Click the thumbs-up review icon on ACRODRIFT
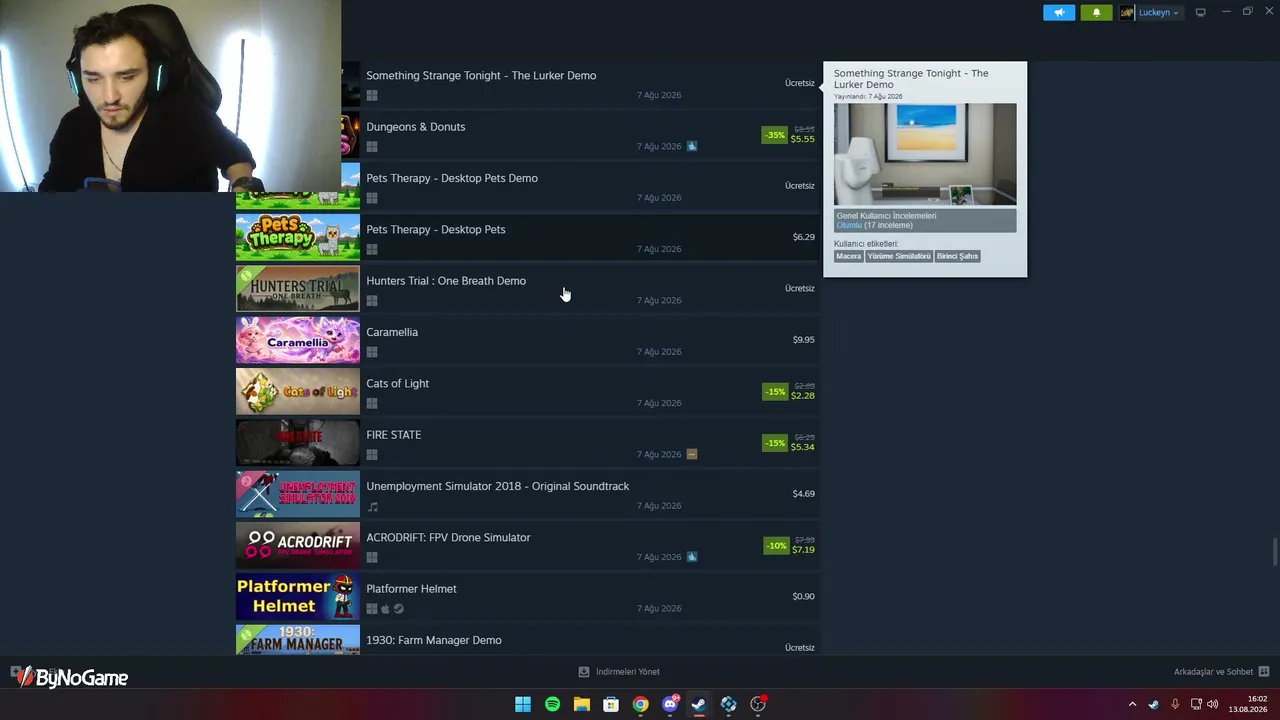 pyautogui.click(x=691, y=557)
